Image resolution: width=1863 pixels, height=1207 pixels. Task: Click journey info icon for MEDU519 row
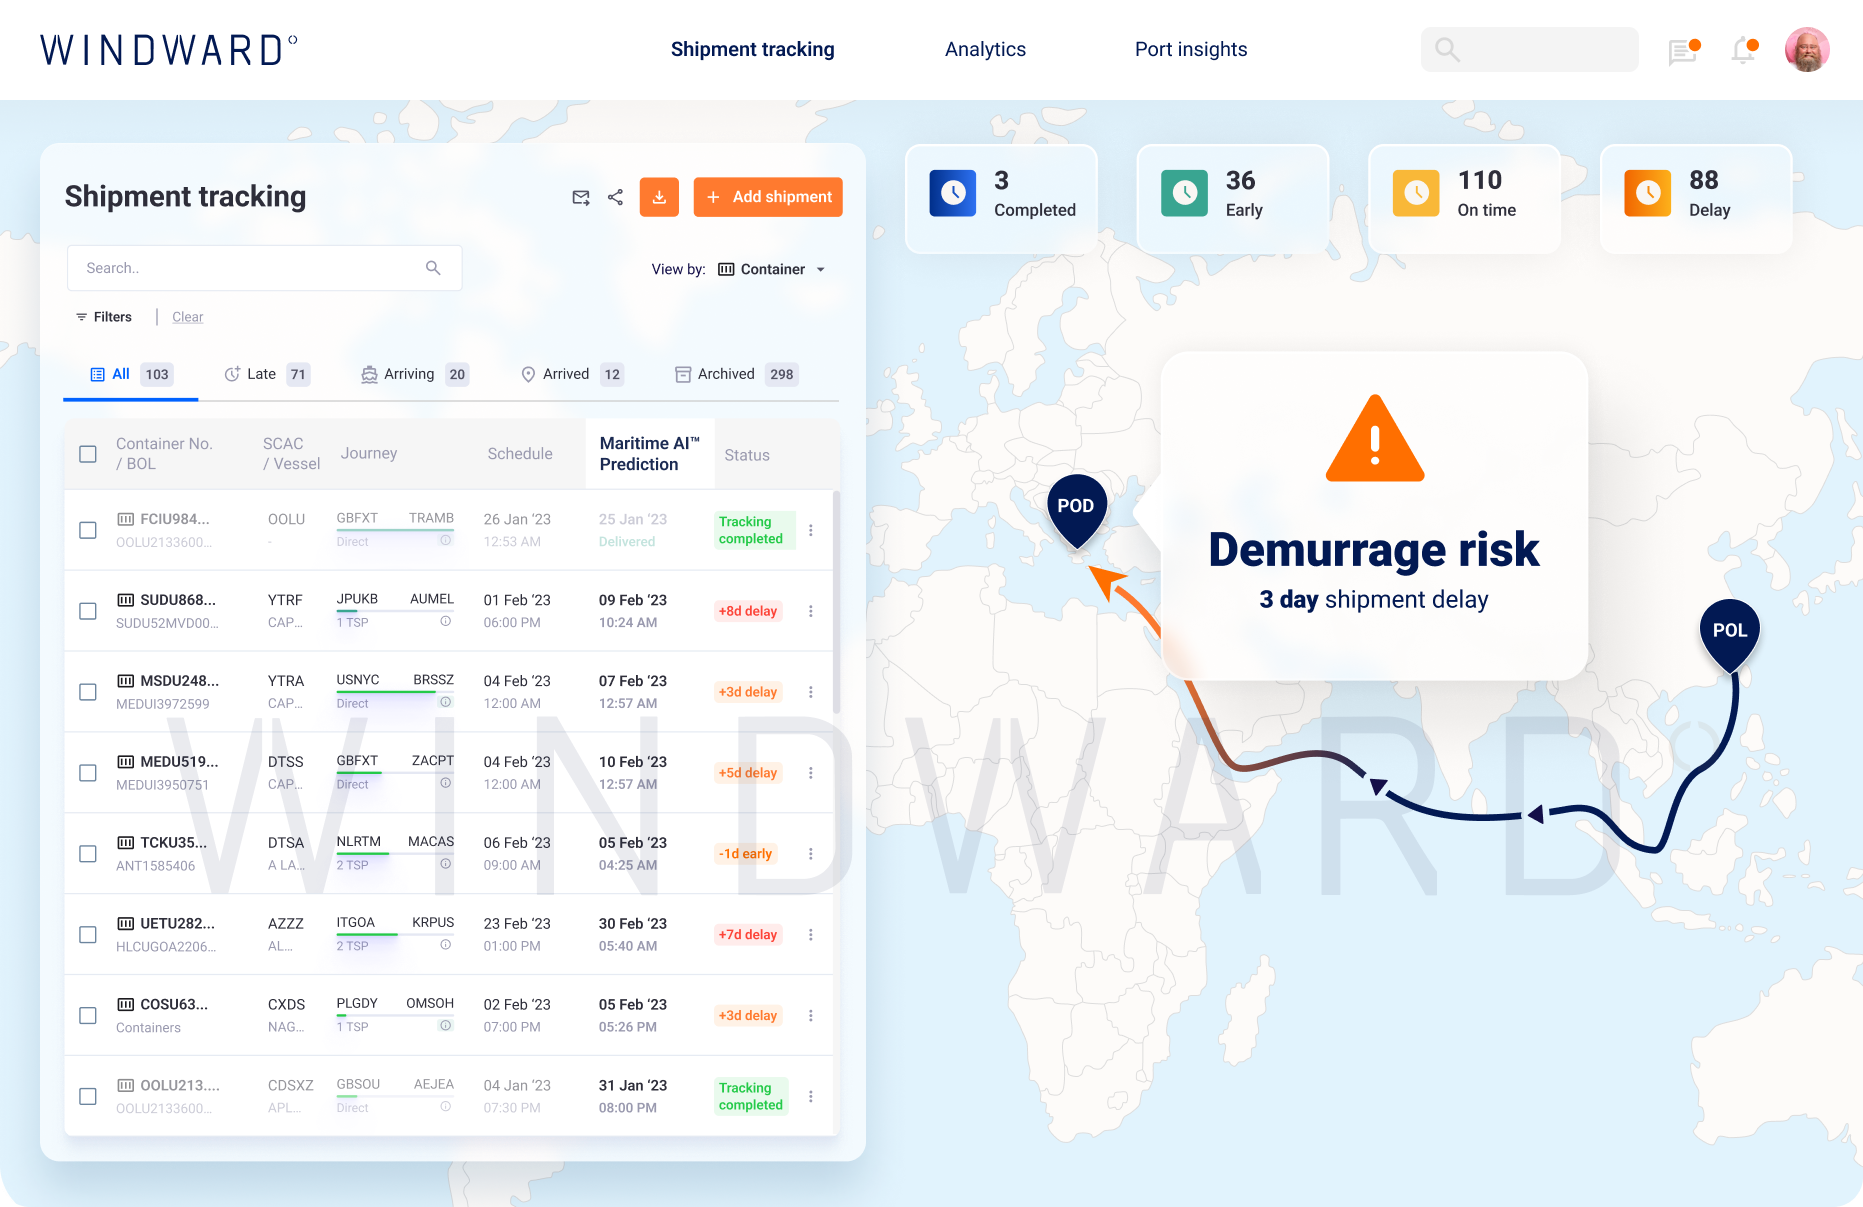tap(446, 783)
